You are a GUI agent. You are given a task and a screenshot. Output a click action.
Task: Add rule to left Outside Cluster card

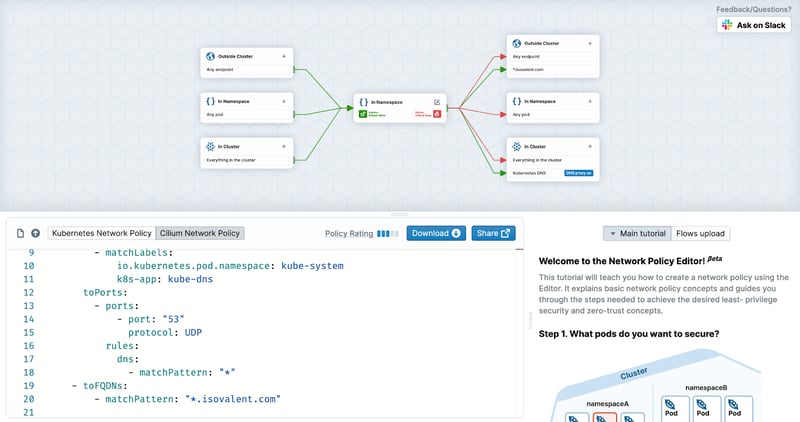284,56
